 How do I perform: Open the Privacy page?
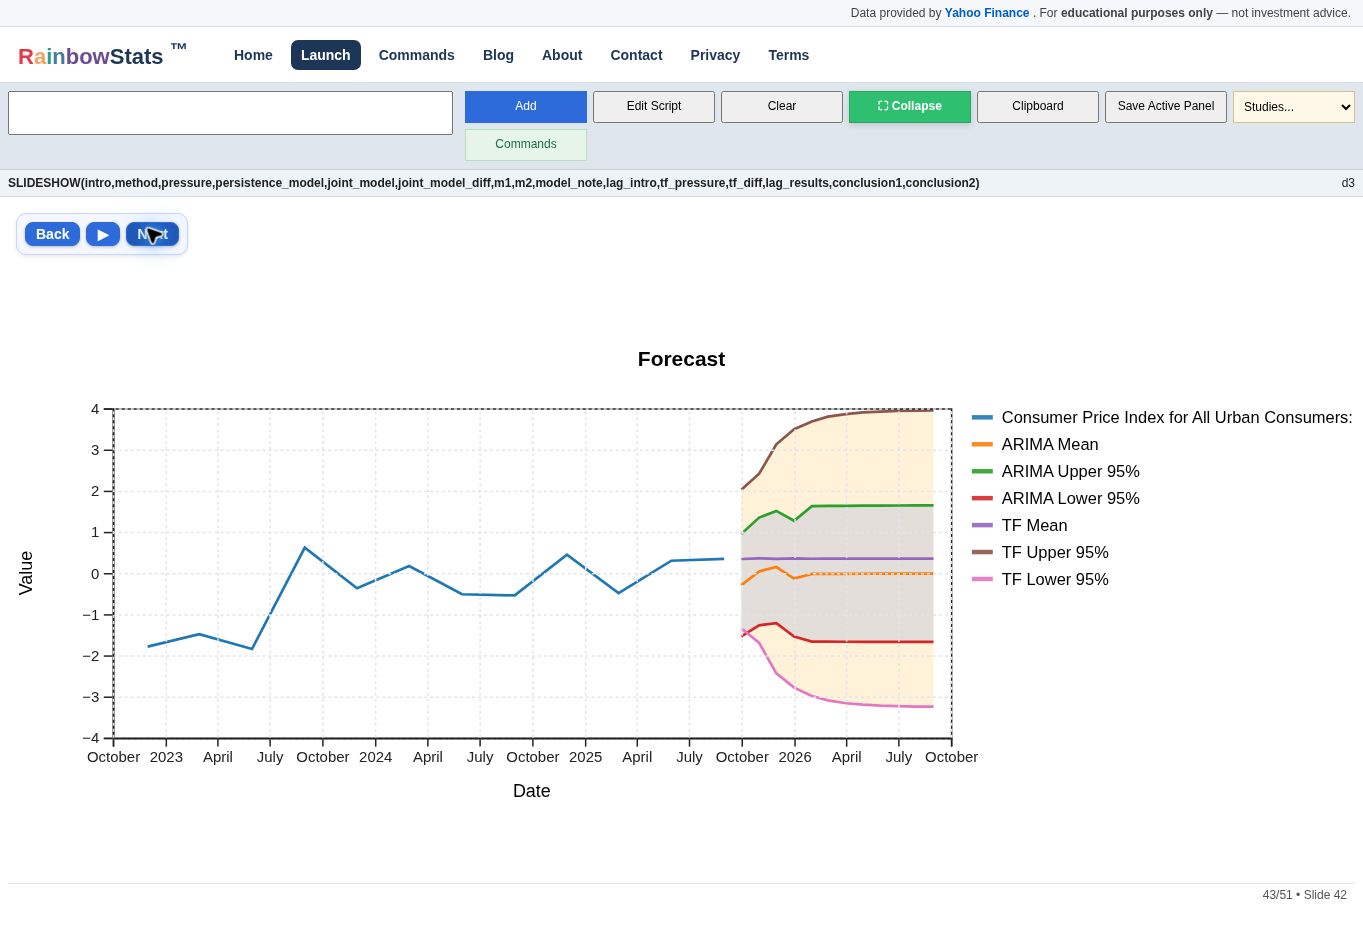715,55
